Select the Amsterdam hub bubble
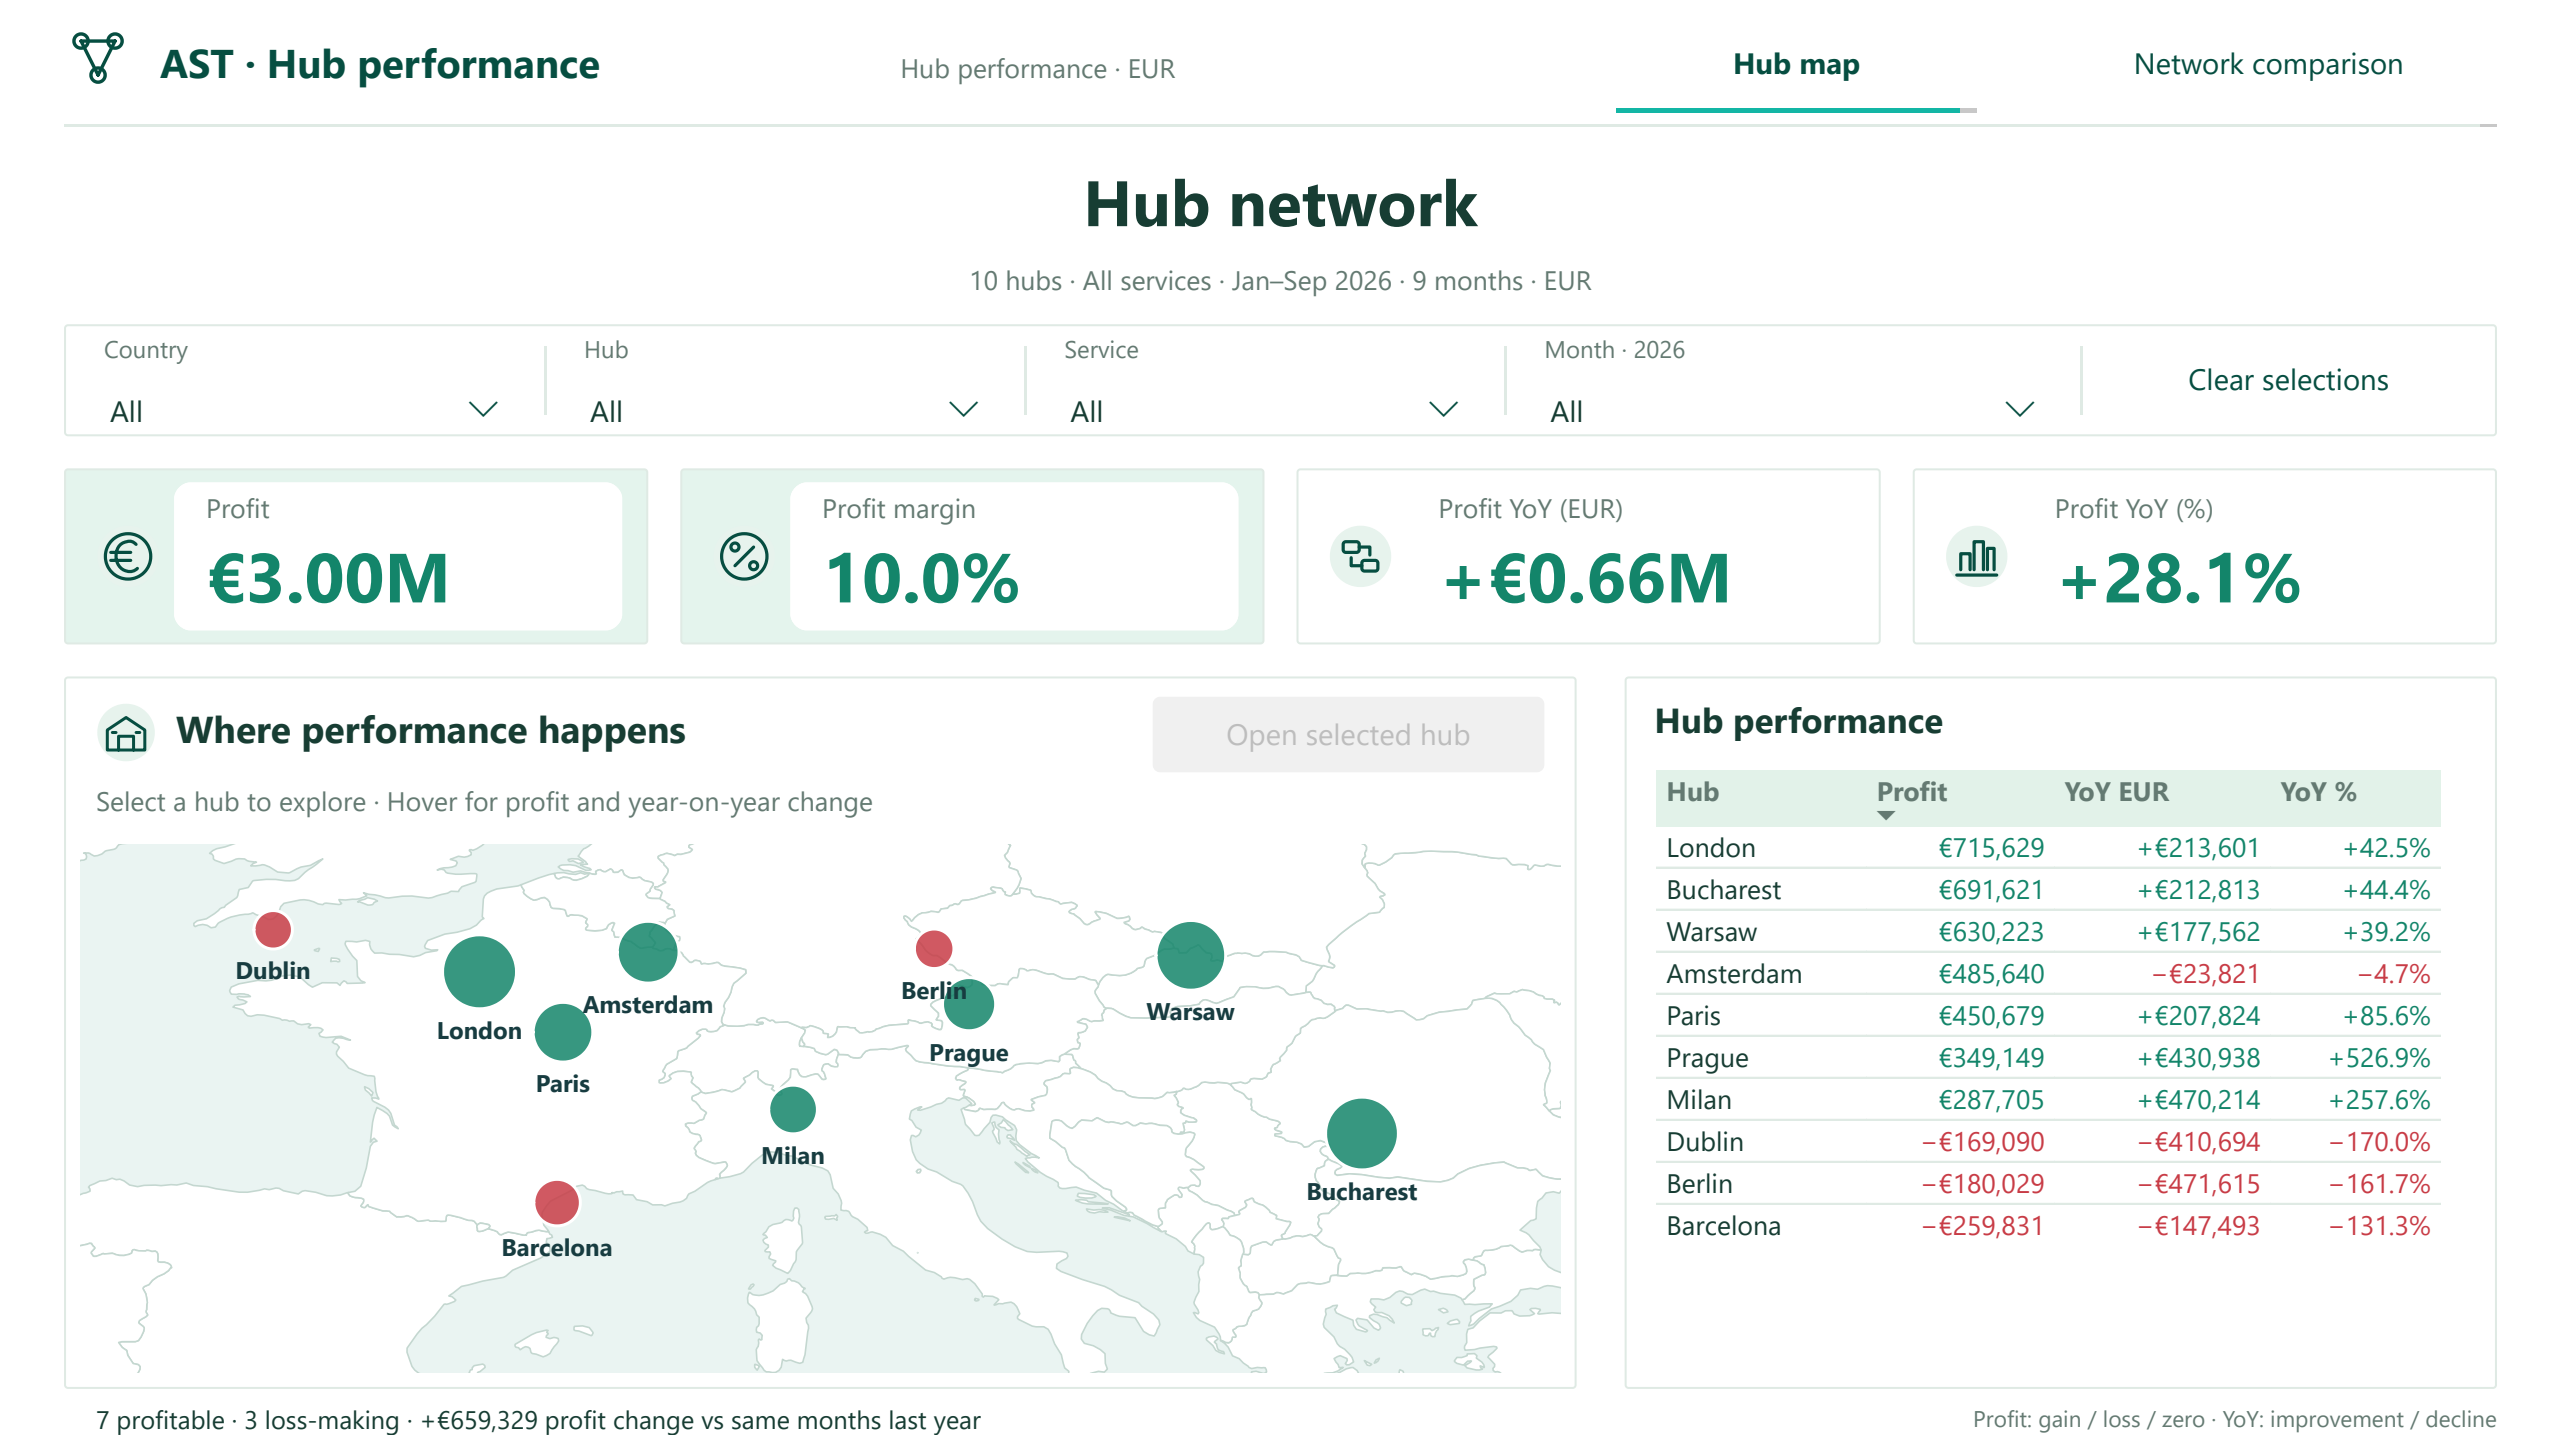 [648, 952]
